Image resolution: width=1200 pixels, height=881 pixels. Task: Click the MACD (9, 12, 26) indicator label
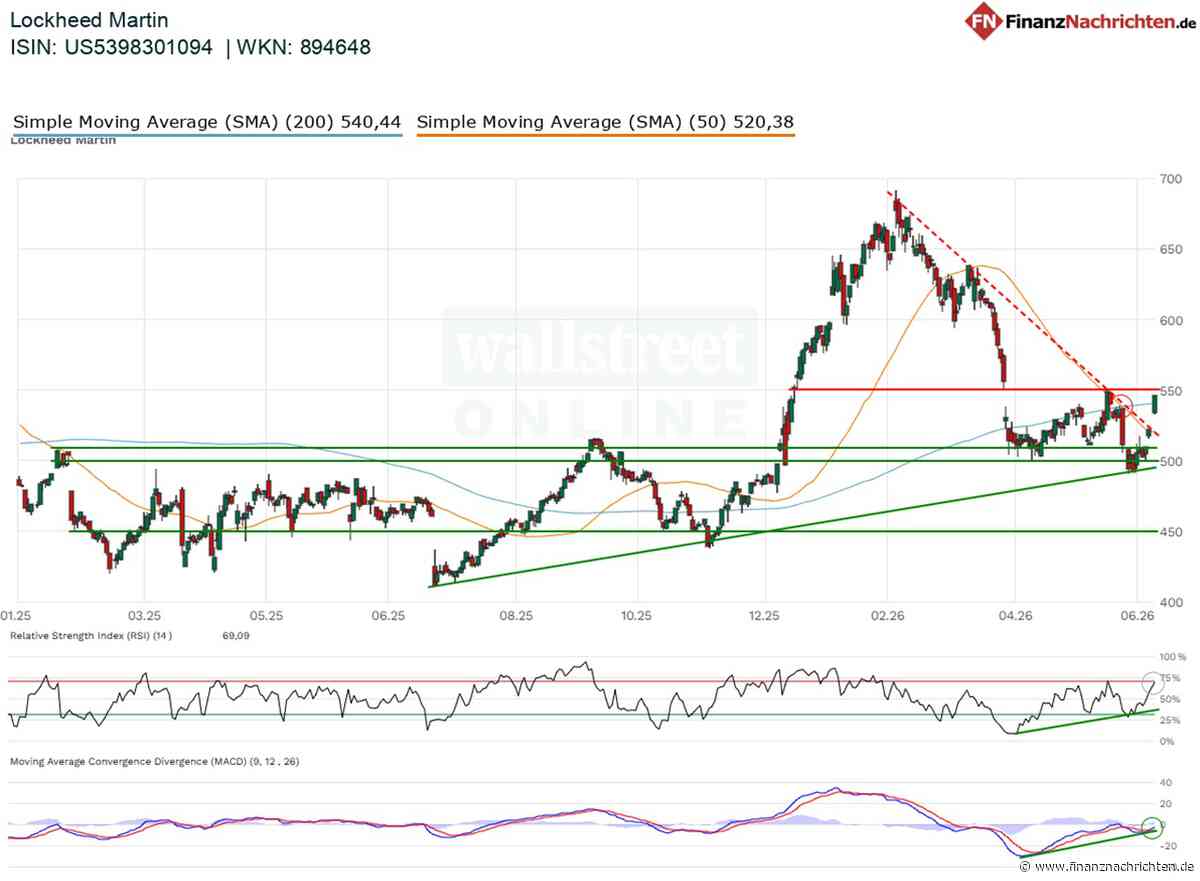click(154, 761)
